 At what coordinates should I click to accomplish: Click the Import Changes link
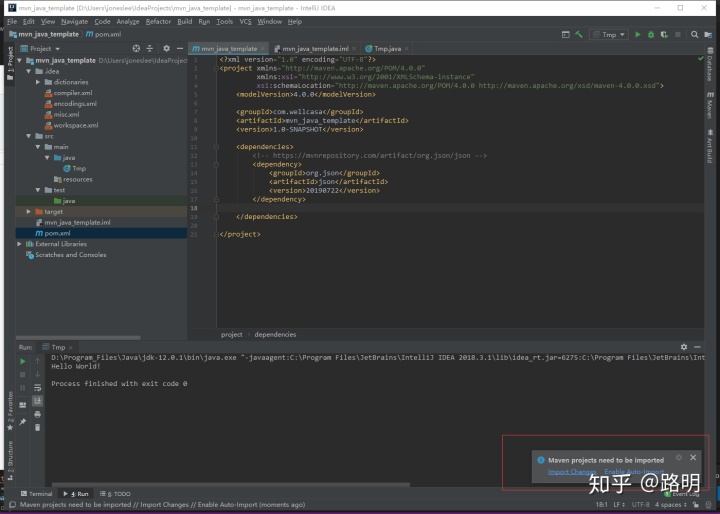(572, 472)
